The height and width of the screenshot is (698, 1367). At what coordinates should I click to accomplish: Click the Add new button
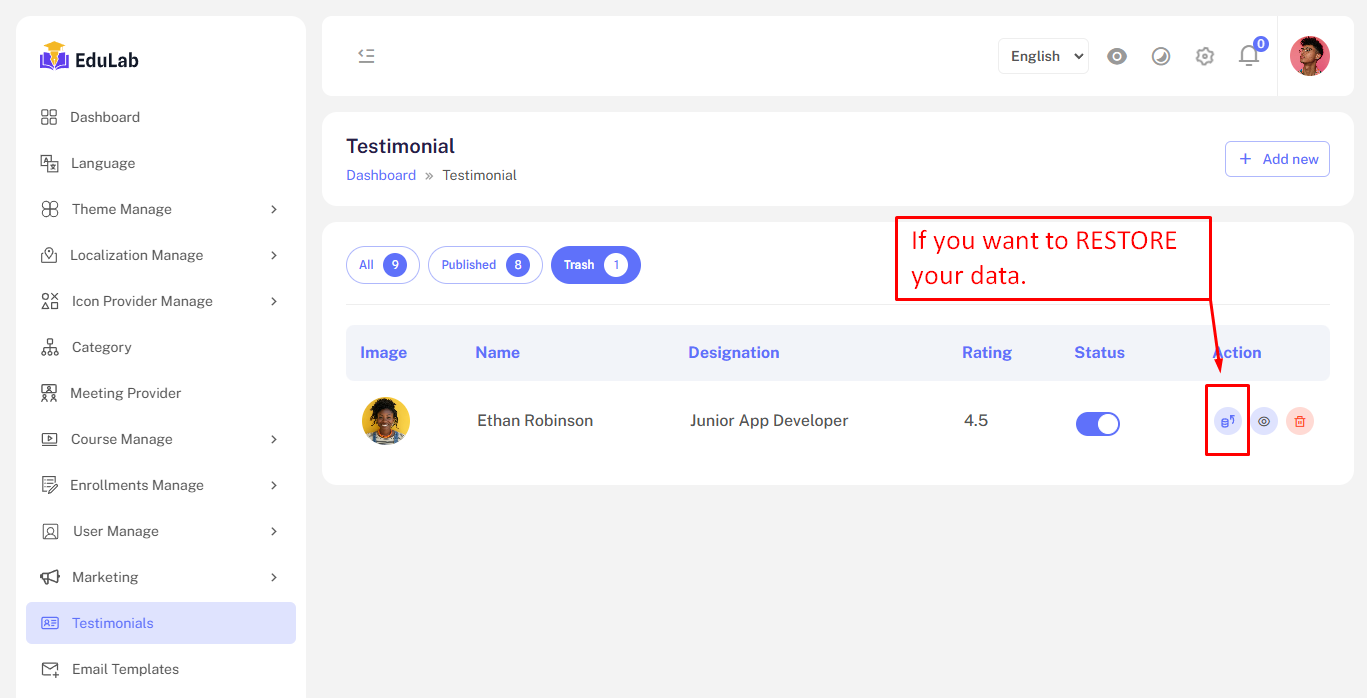coord(1277,159)
